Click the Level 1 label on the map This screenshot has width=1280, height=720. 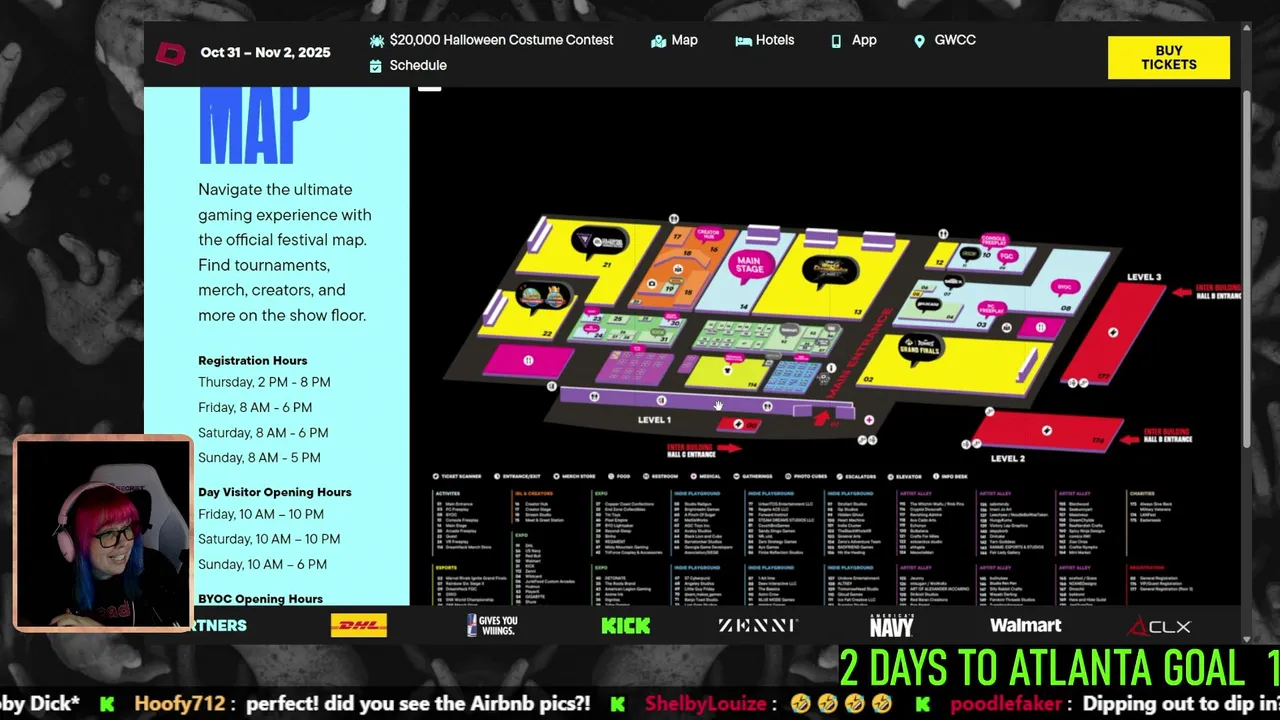pyautogui.click(x=654, y=420)
